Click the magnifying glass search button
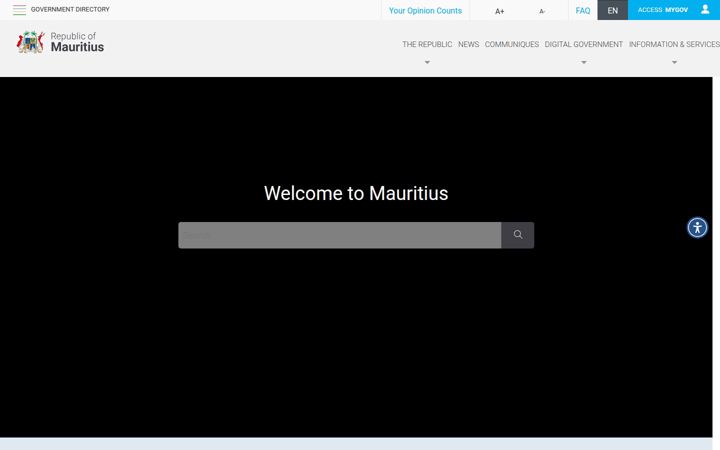720x450 pixels. (x=518, y=235)
